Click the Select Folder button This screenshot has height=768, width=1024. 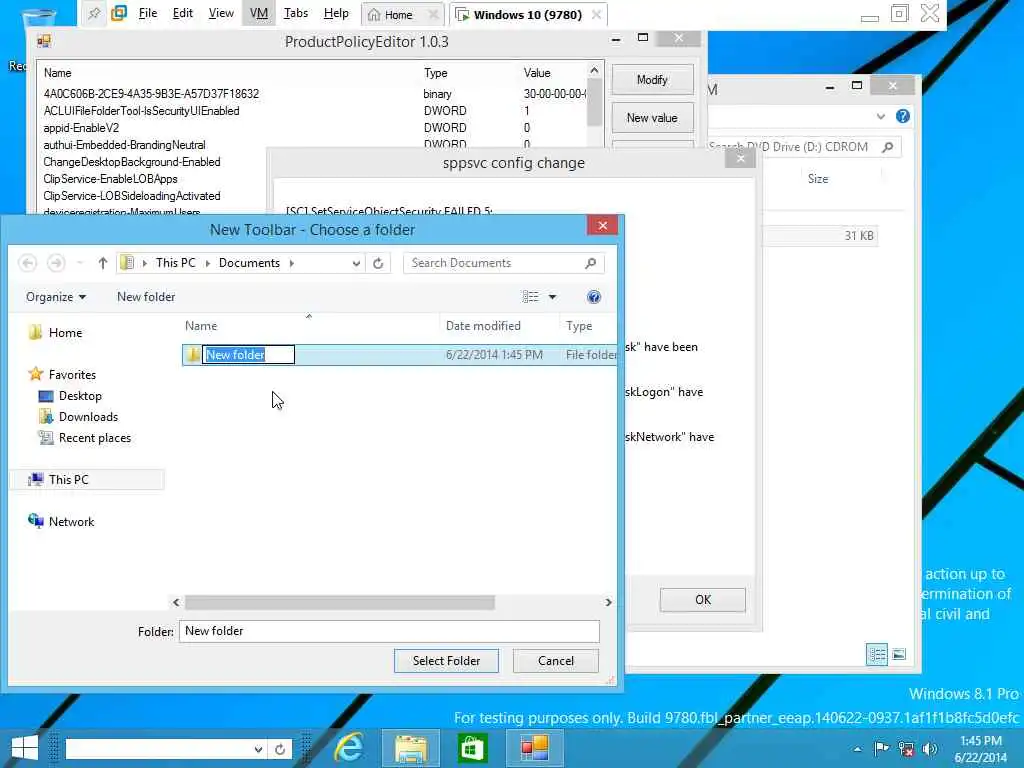tap(446, 661)
